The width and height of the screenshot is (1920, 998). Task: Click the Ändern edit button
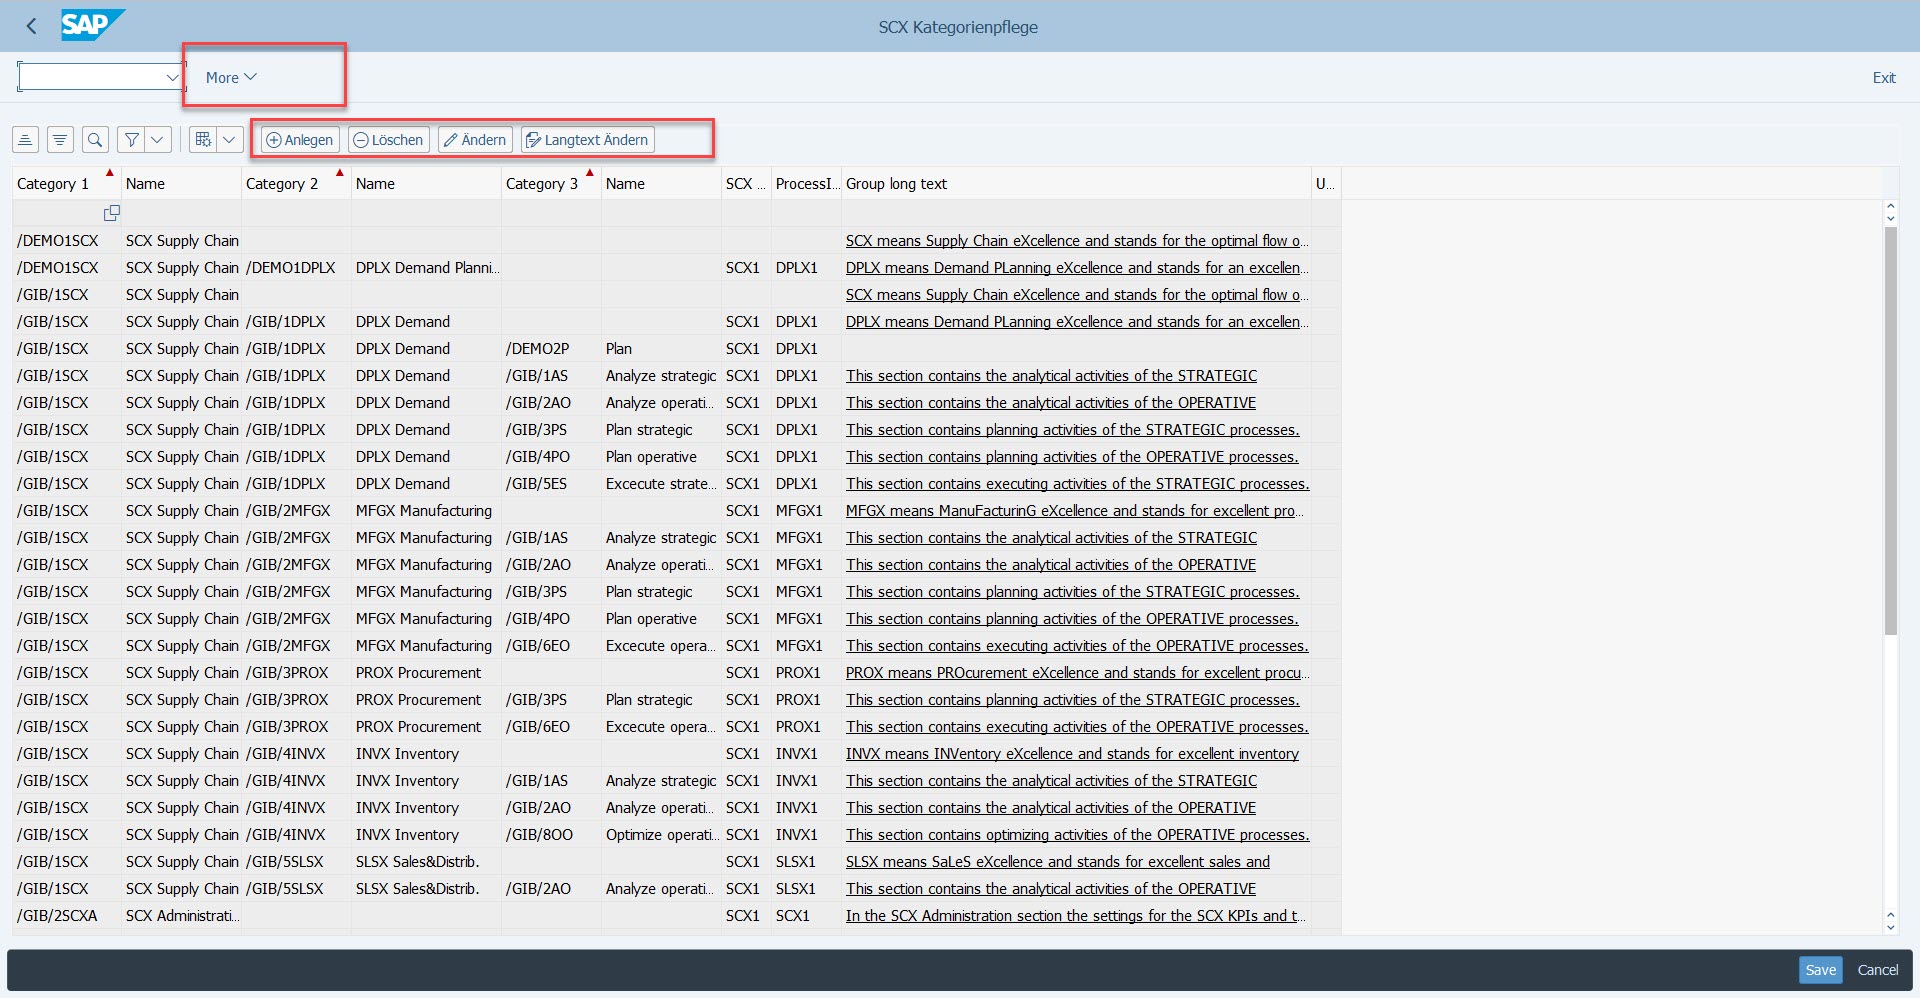[x=475, y=140]
